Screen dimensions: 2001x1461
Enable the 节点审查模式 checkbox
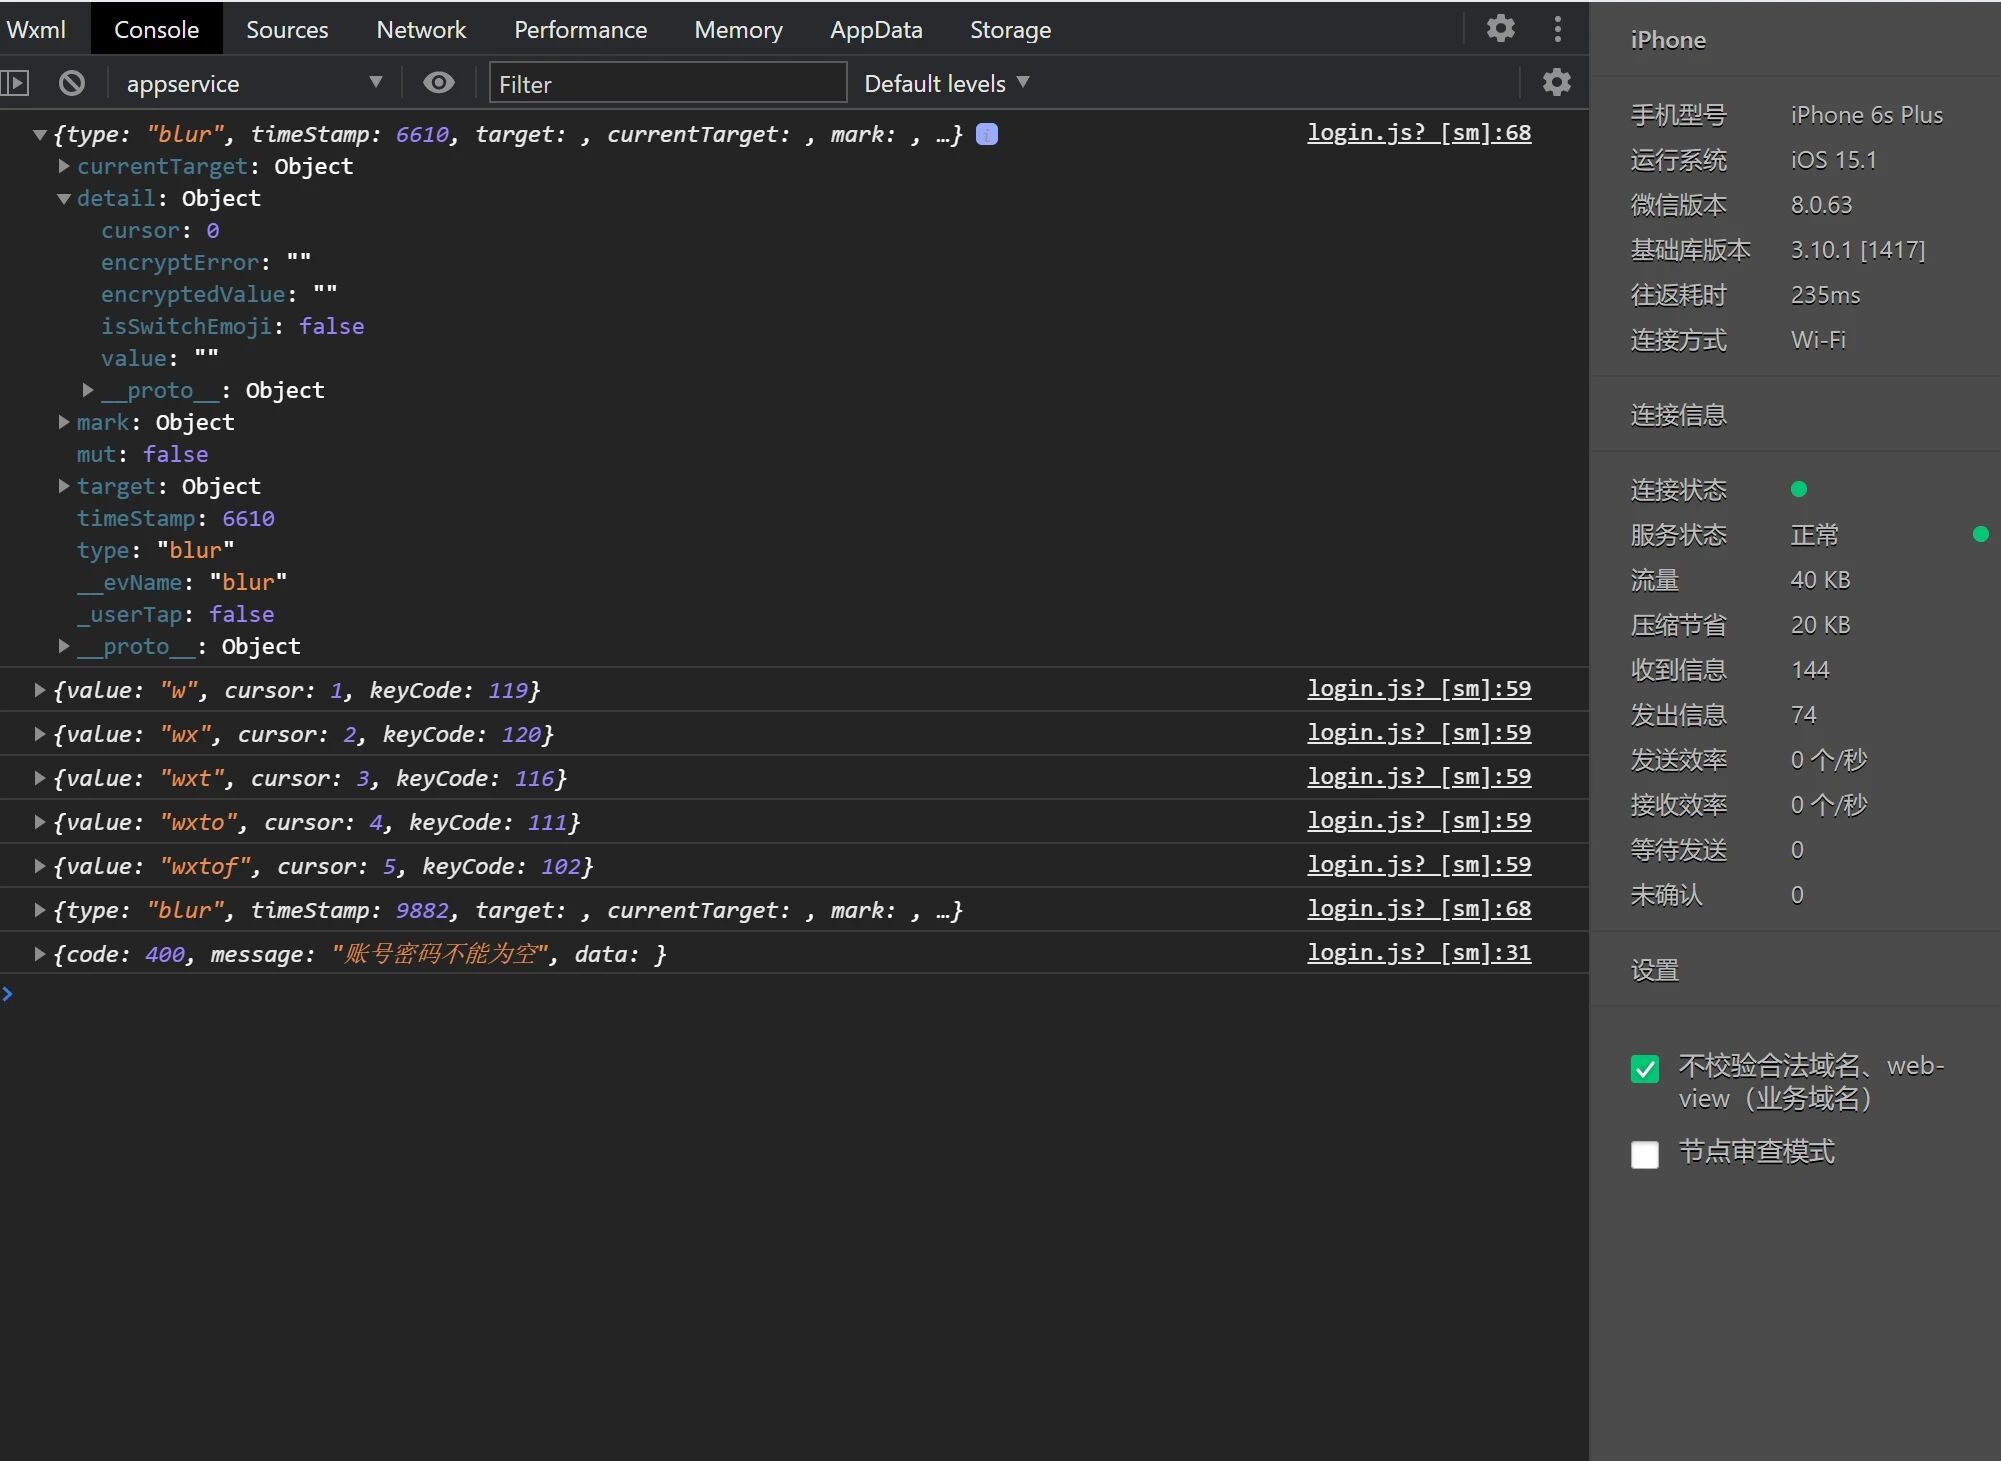click(x=1645, y=1154)
